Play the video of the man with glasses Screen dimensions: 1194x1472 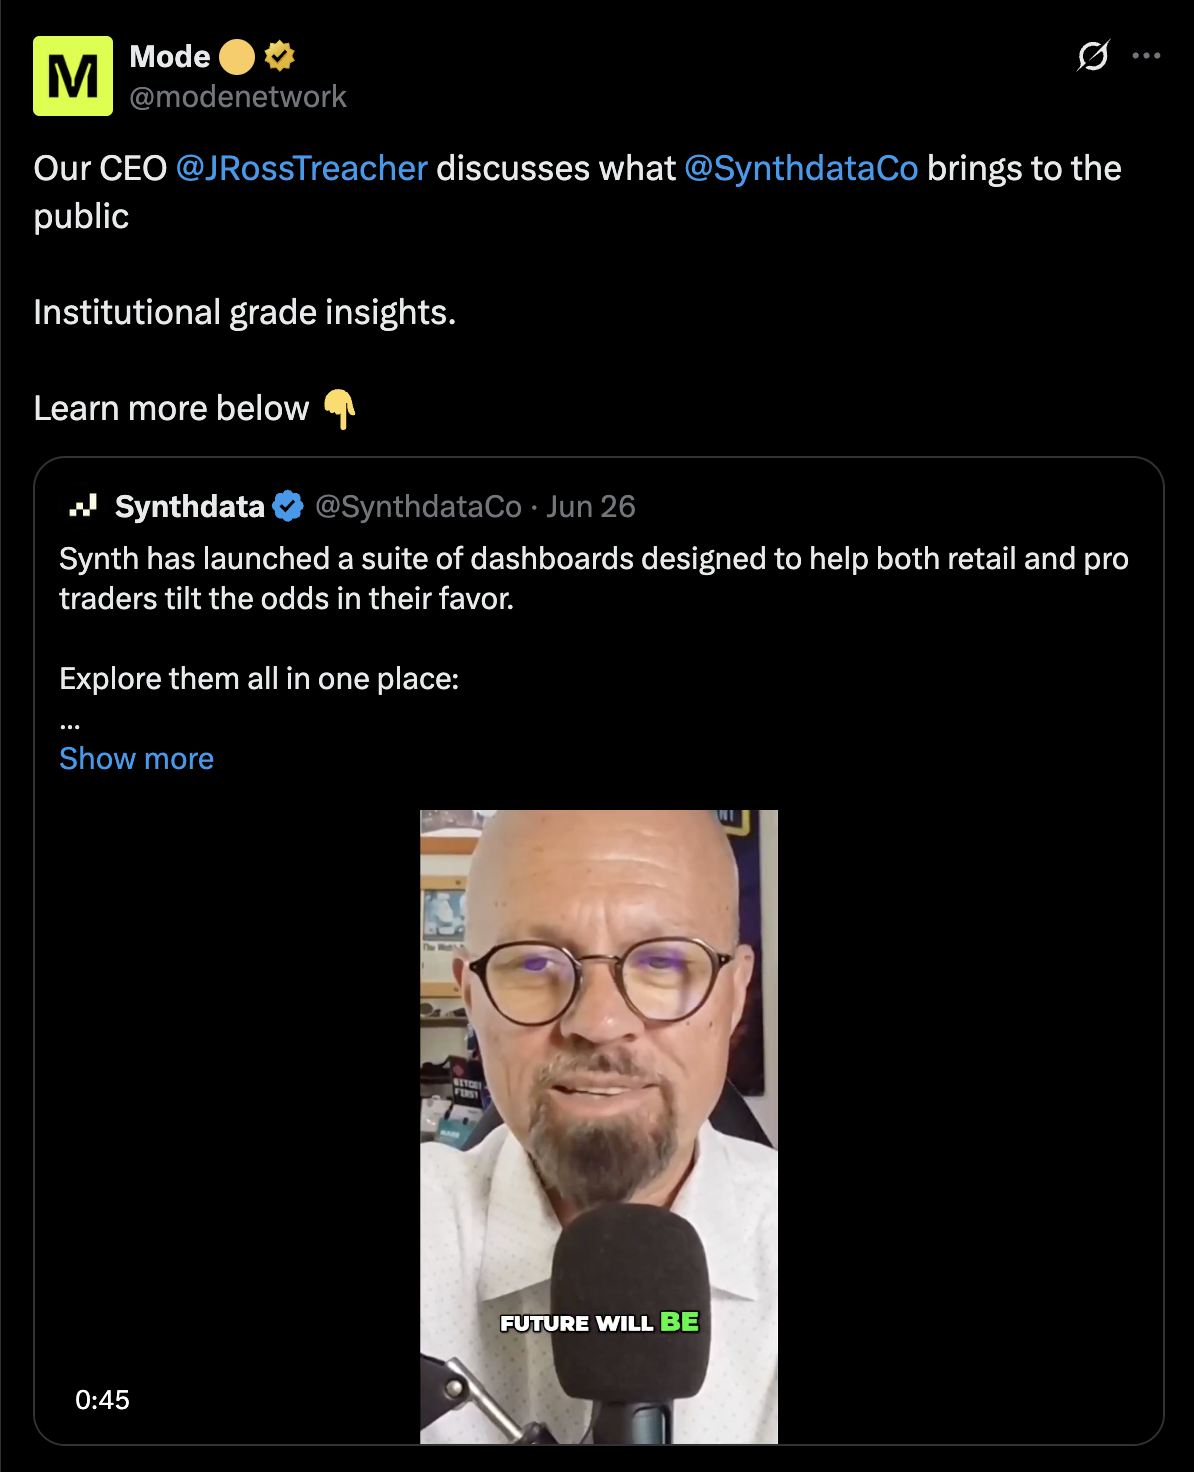tap(599, 1127)
